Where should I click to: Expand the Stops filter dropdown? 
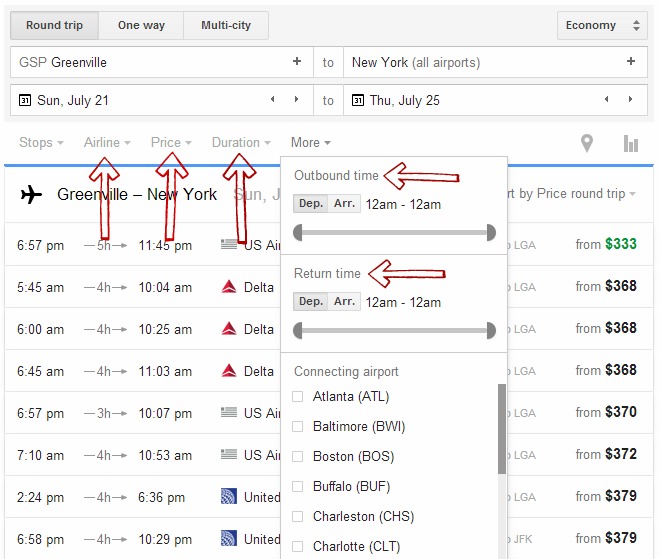click(41, 143)
